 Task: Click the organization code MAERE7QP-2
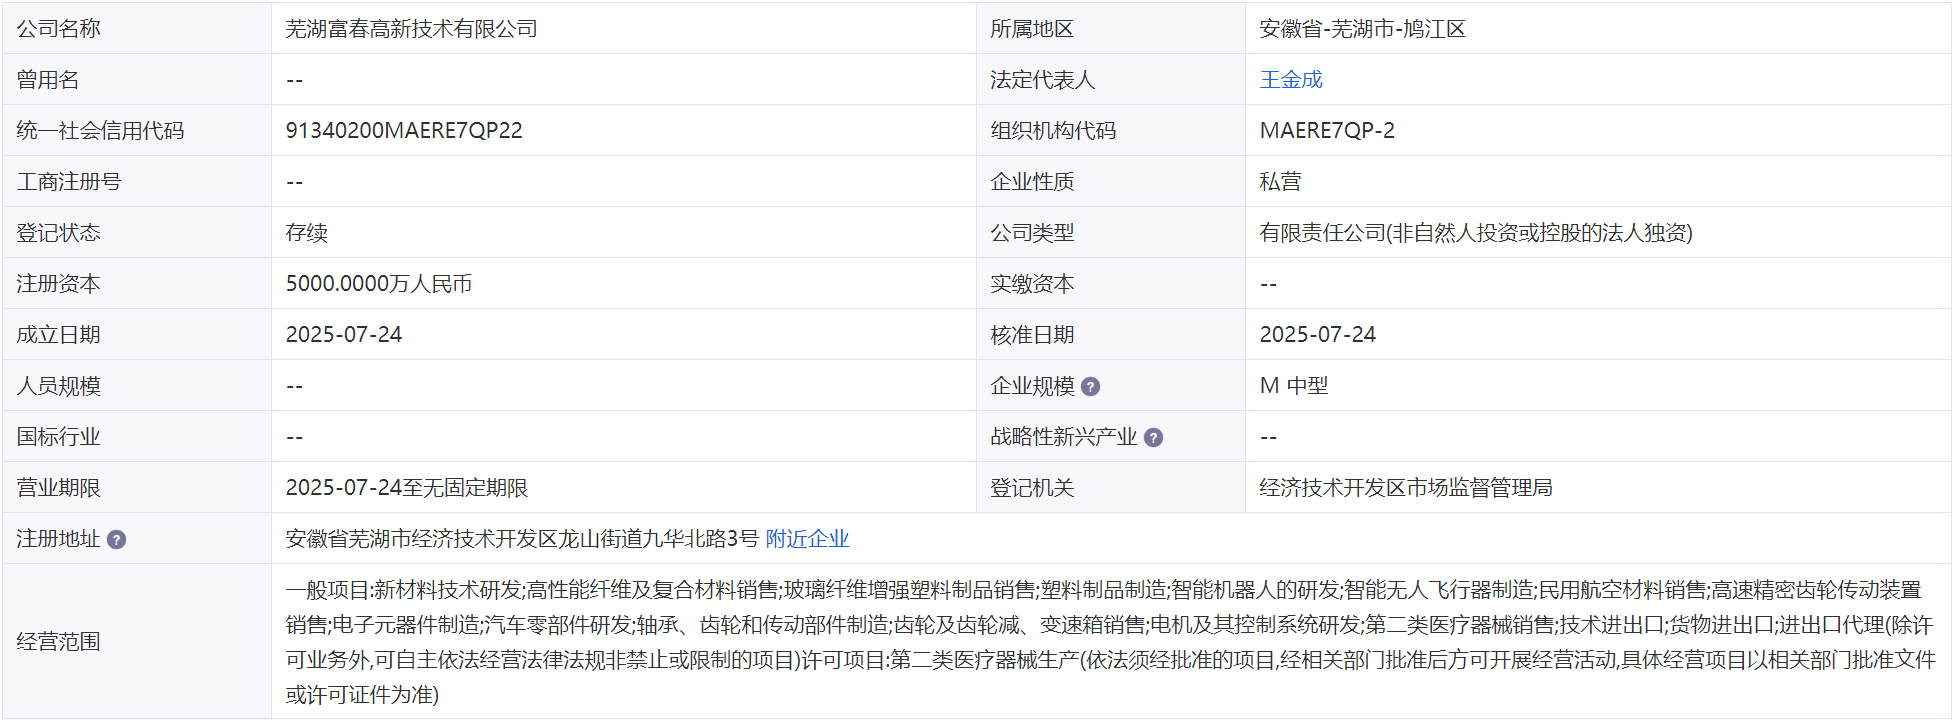pos(1326,131)
